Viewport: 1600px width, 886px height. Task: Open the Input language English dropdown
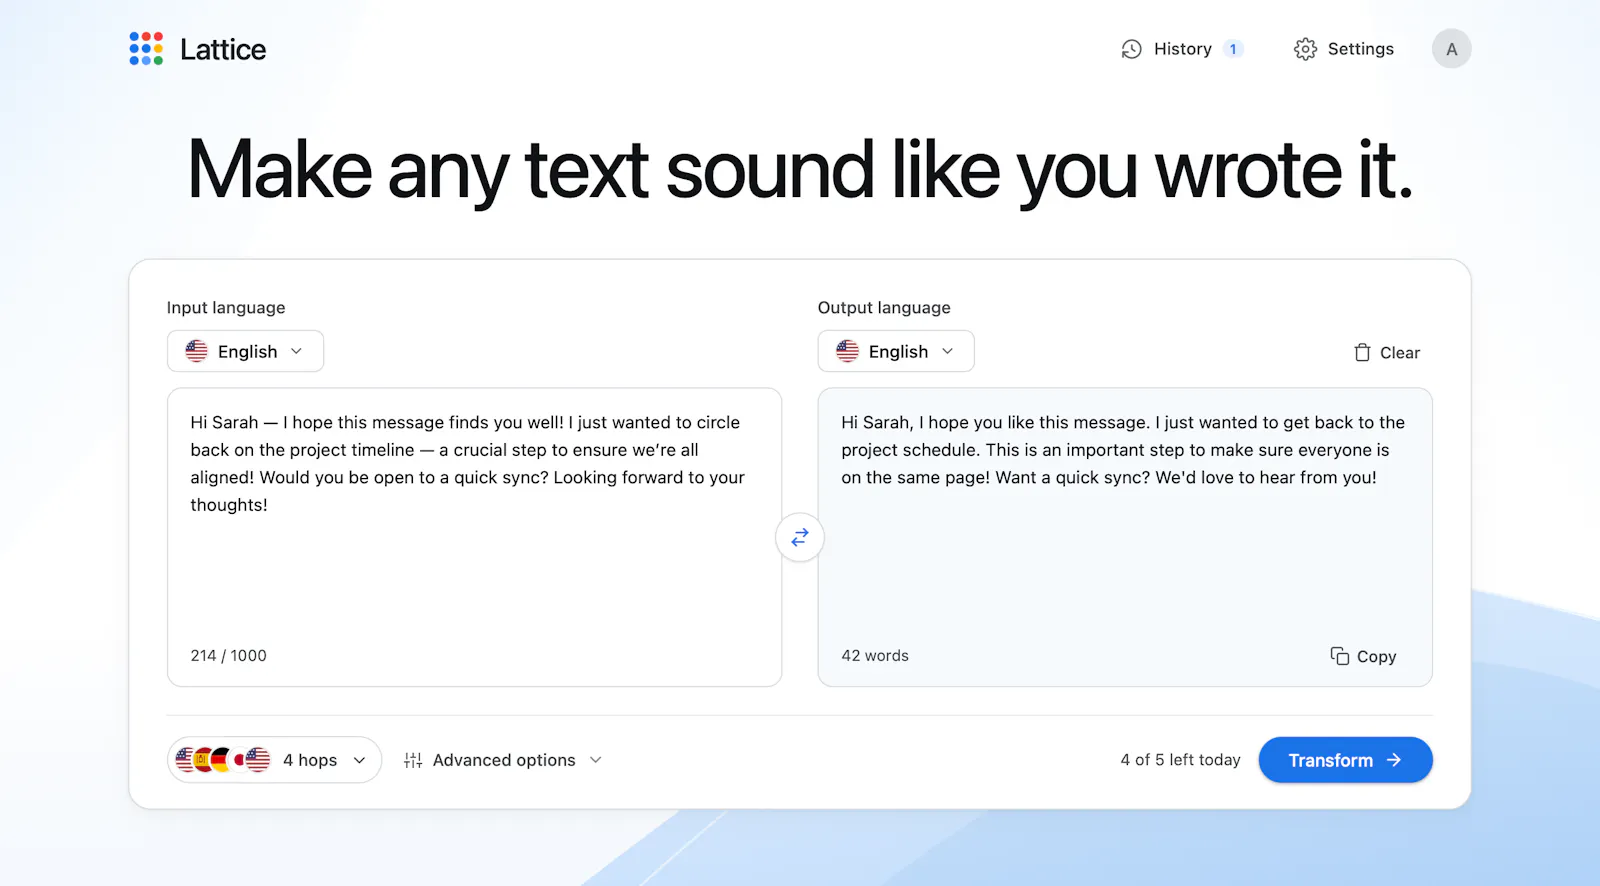245,351
